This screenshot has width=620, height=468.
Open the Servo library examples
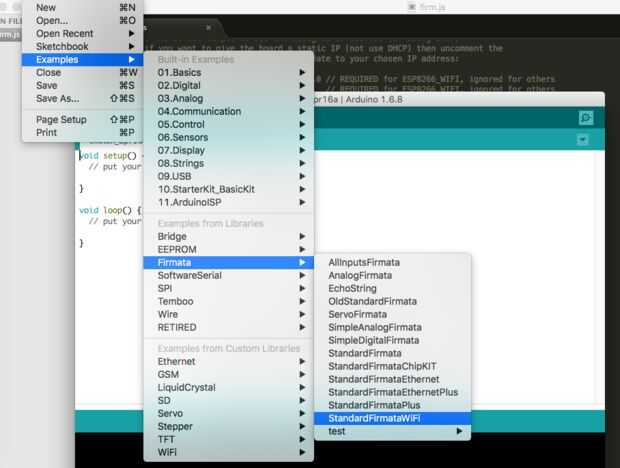pyautogui.click(x=229, y=413)
